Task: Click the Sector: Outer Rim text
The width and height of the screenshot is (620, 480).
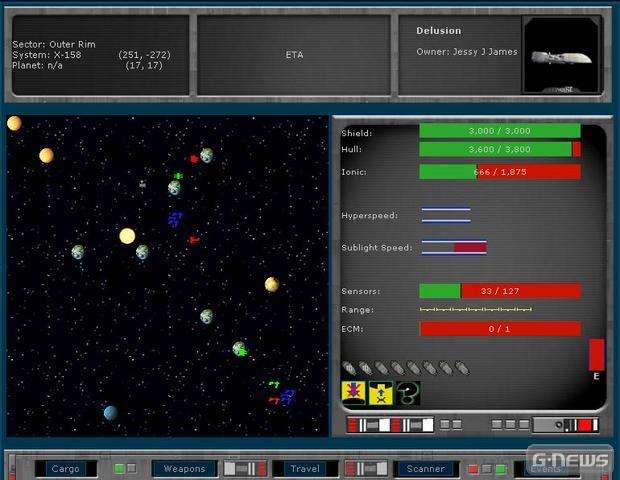Action: point(54,44)
